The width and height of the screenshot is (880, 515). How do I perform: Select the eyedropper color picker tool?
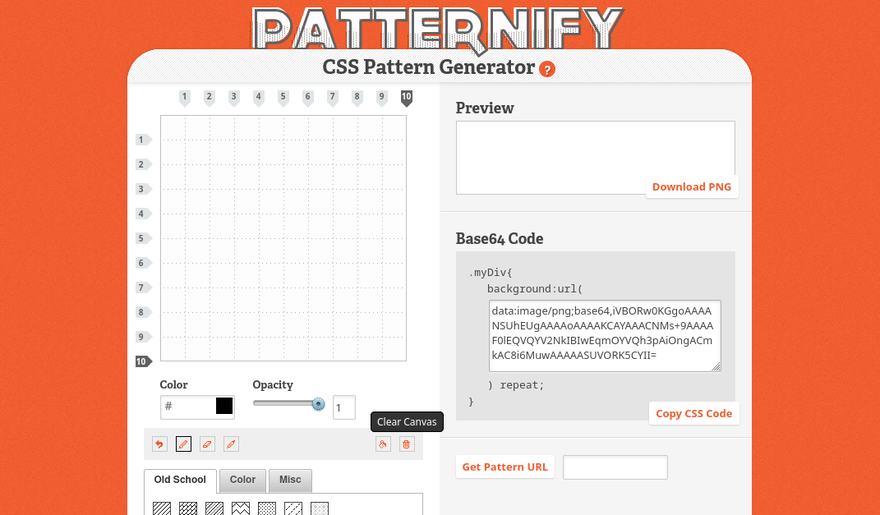(231, 444)
